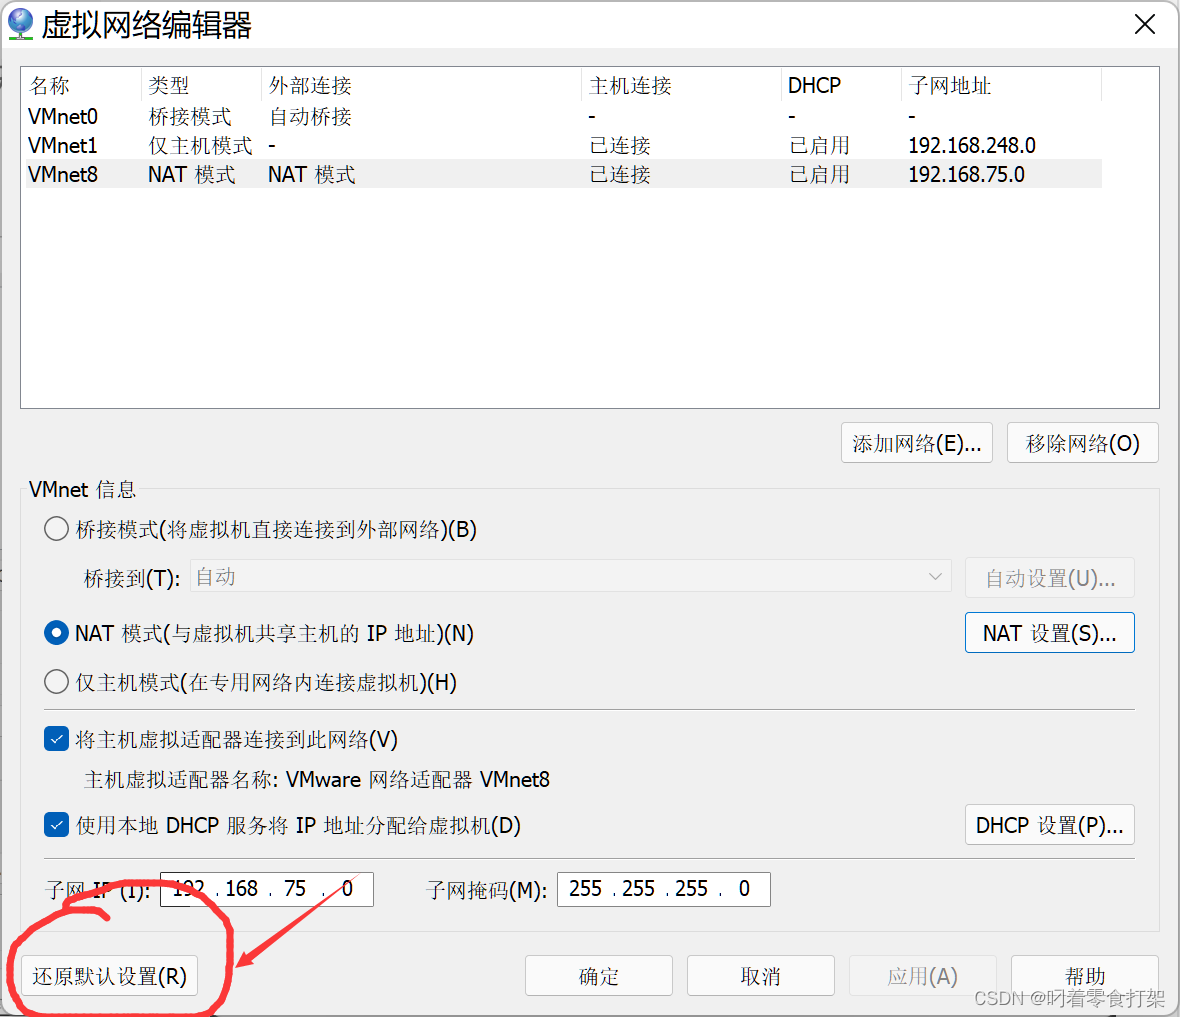
Task: Click subnet address 192.168.248.0 cell
Action: [972, 145]
